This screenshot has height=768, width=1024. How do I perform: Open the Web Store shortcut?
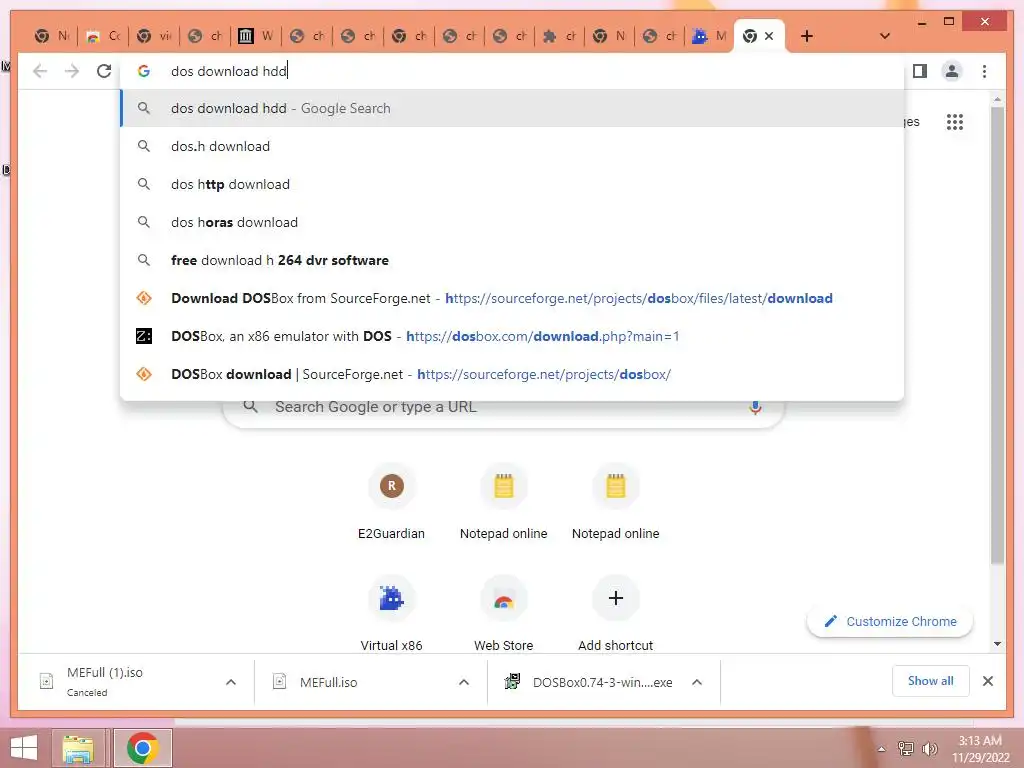(x=504, y=614)
